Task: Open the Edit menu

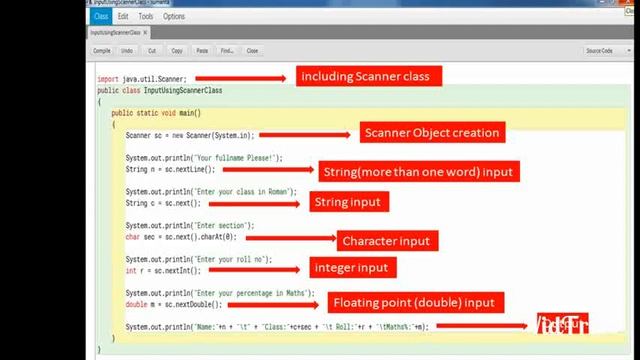Action: [123, 17]
